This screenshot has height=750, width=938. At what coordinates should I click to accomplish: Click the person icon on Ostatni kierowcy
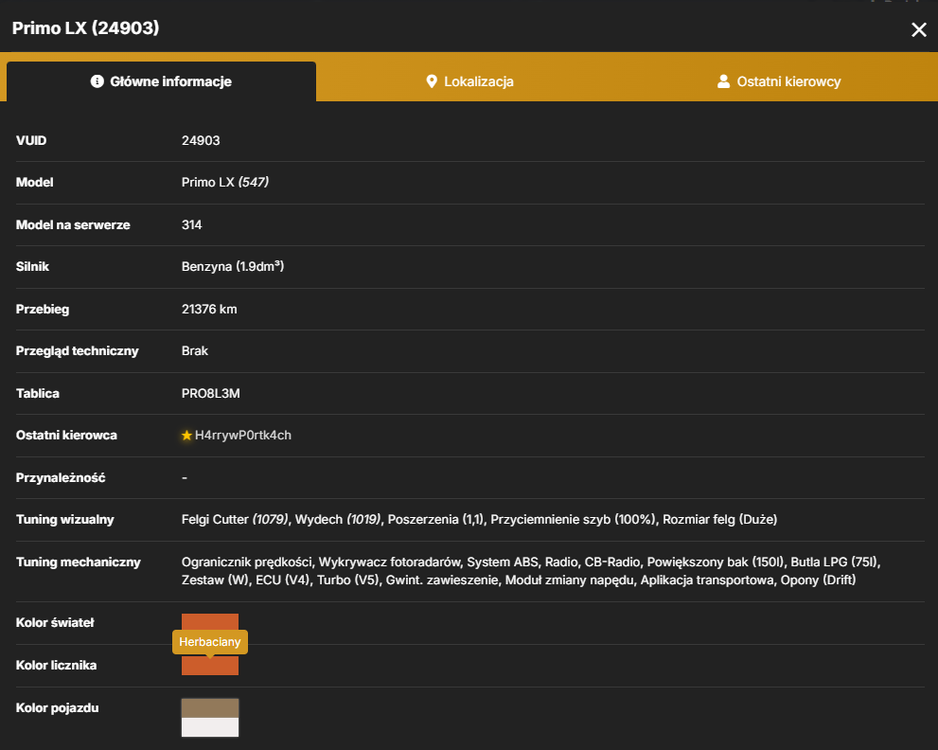[723, 81]
